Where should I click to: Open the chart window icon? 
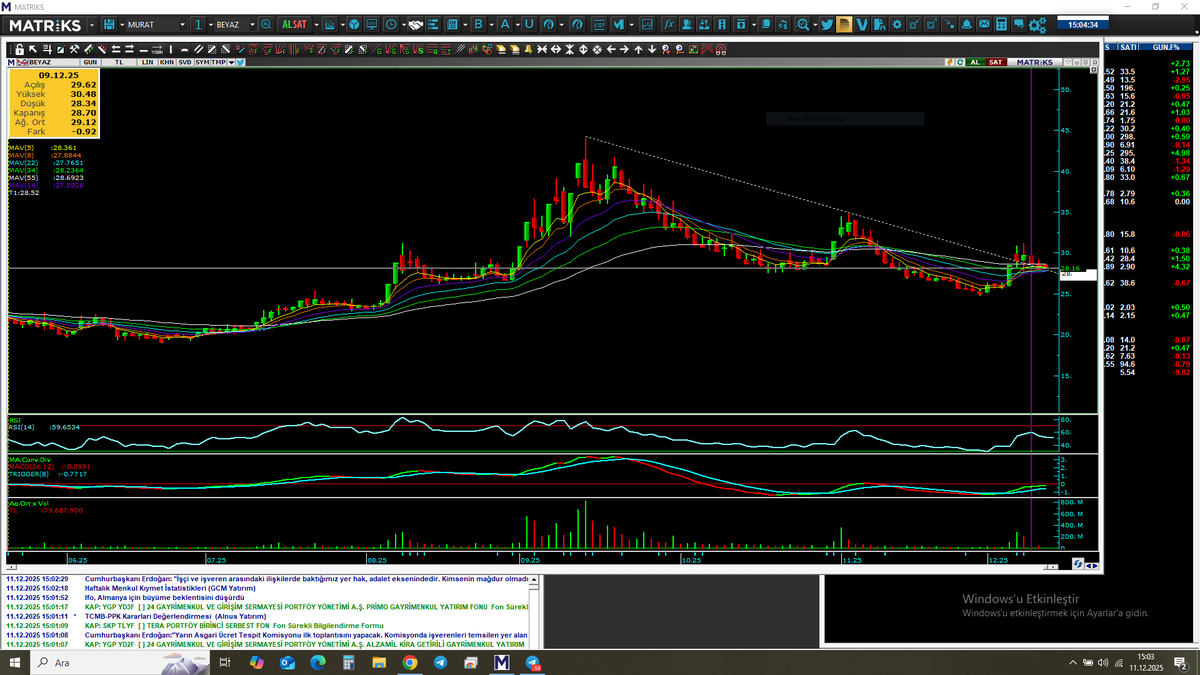tap(330, 24)
